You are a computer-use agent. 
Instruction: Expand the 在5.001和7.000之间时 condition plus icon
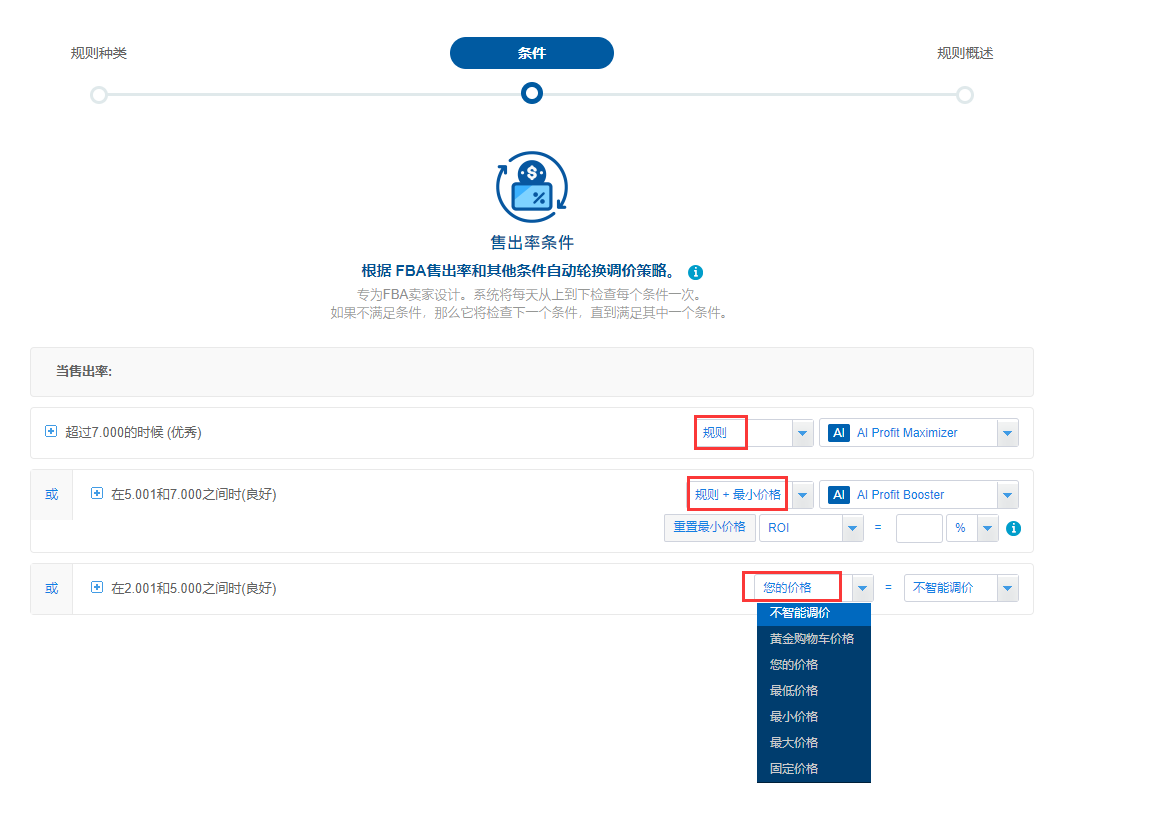[x=96, y=493]
